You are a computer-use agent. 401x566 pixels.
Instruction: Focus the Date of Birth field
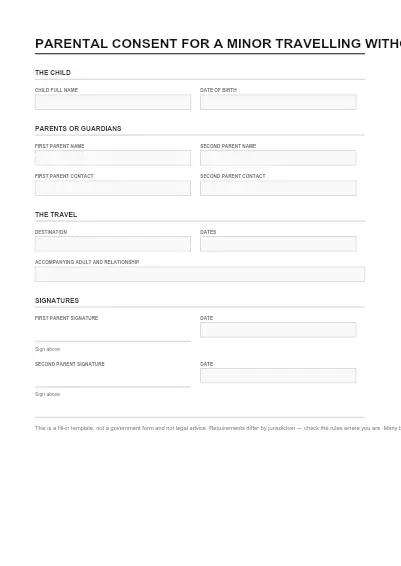(278, 102)
